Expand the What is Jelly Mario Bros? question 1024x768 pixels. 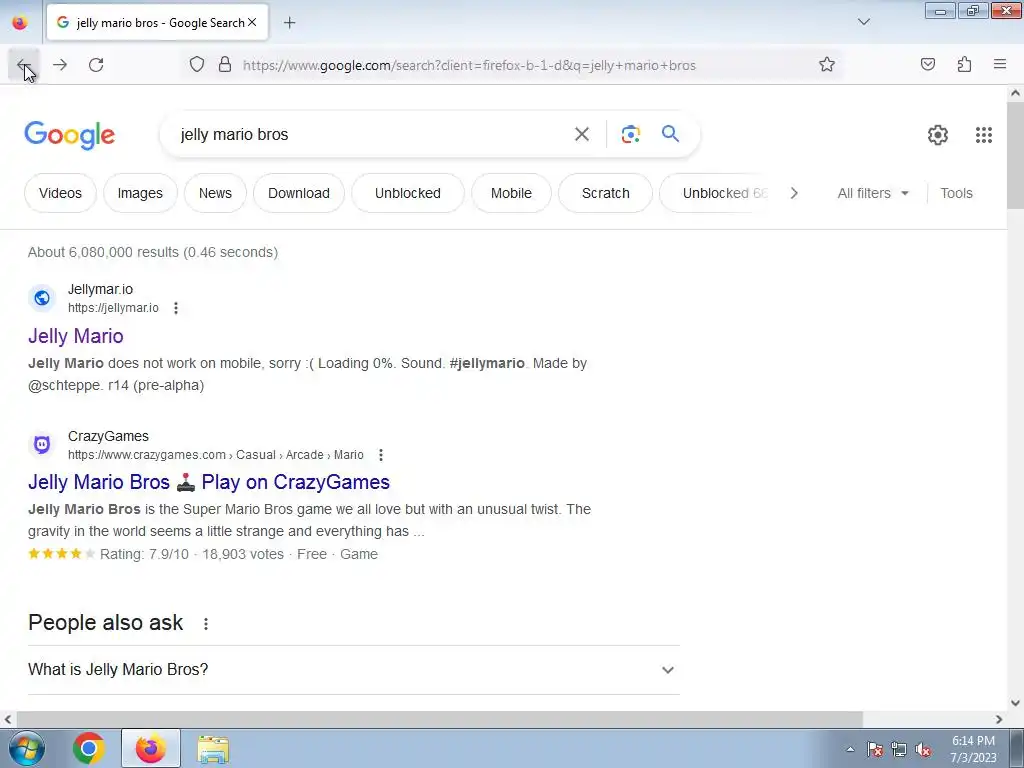click(x=354, y=669)
